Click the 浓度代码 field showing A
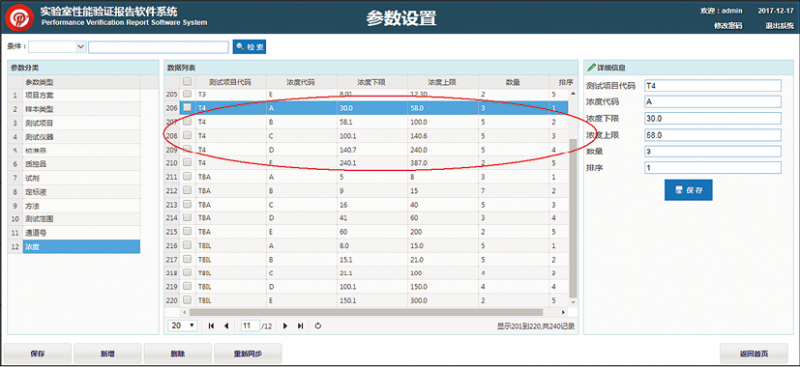Image resolution: width=800 pixels, height=367 pixels. point(713,102)
